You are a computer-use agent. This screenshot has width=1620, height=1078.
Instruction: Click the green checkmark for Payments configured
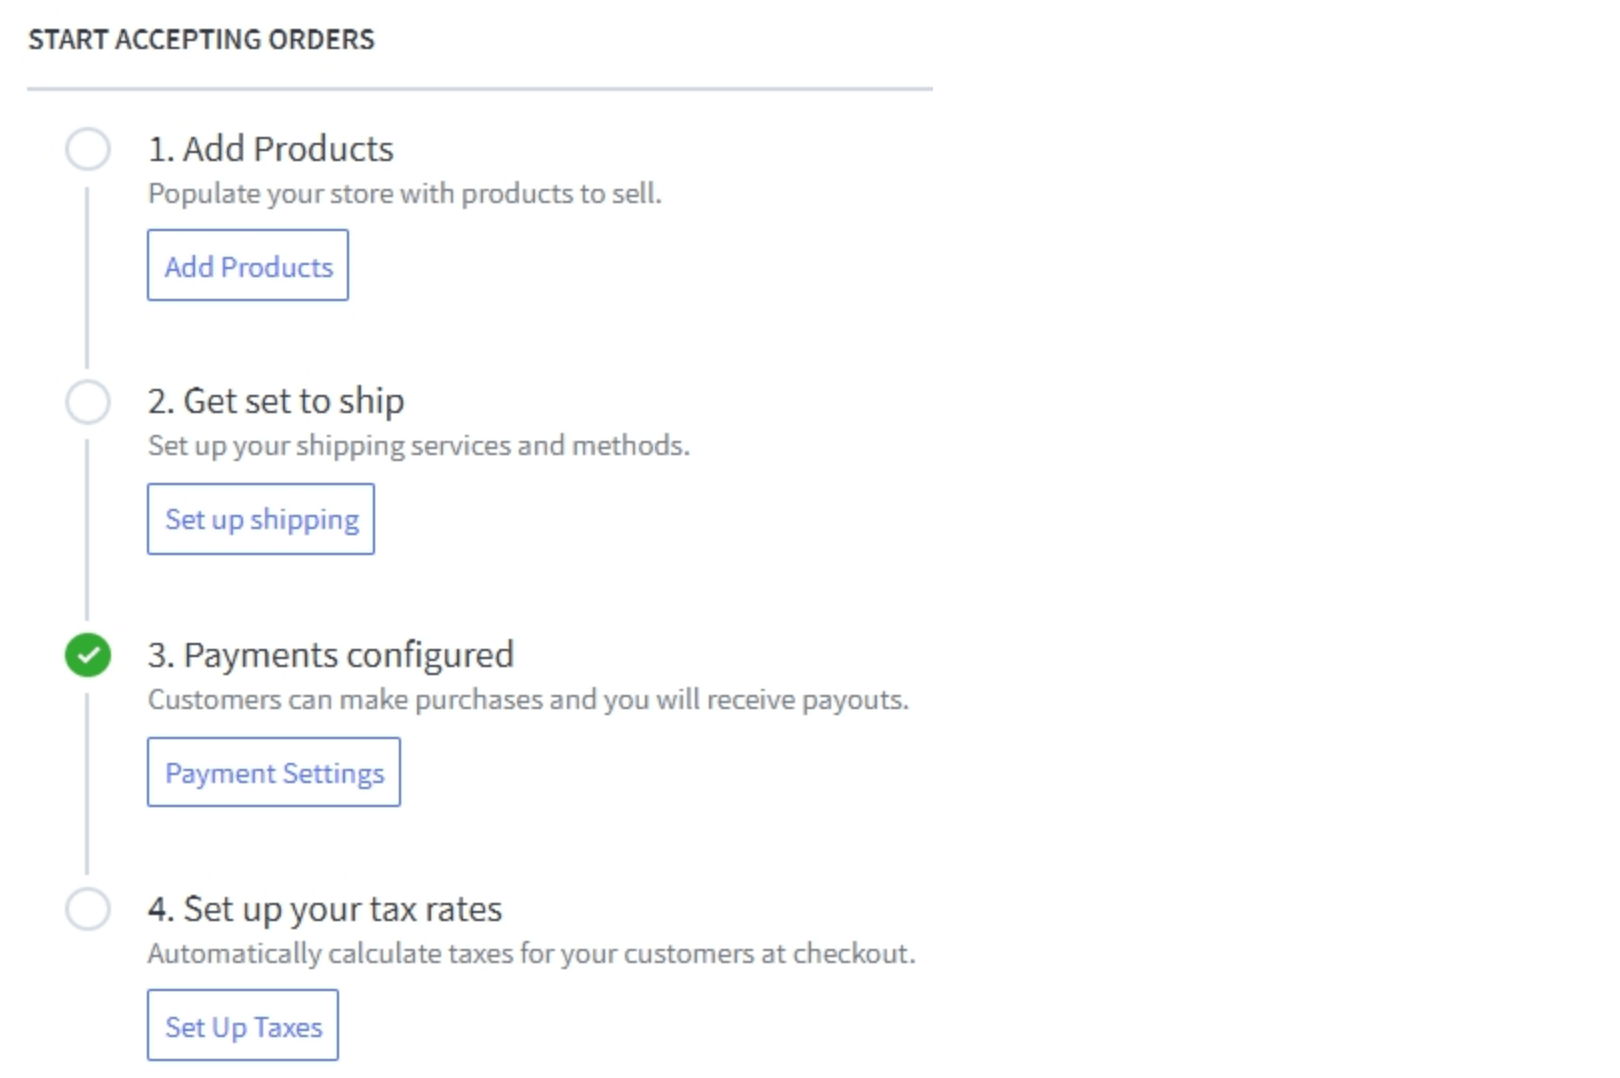tap(88, 656)
